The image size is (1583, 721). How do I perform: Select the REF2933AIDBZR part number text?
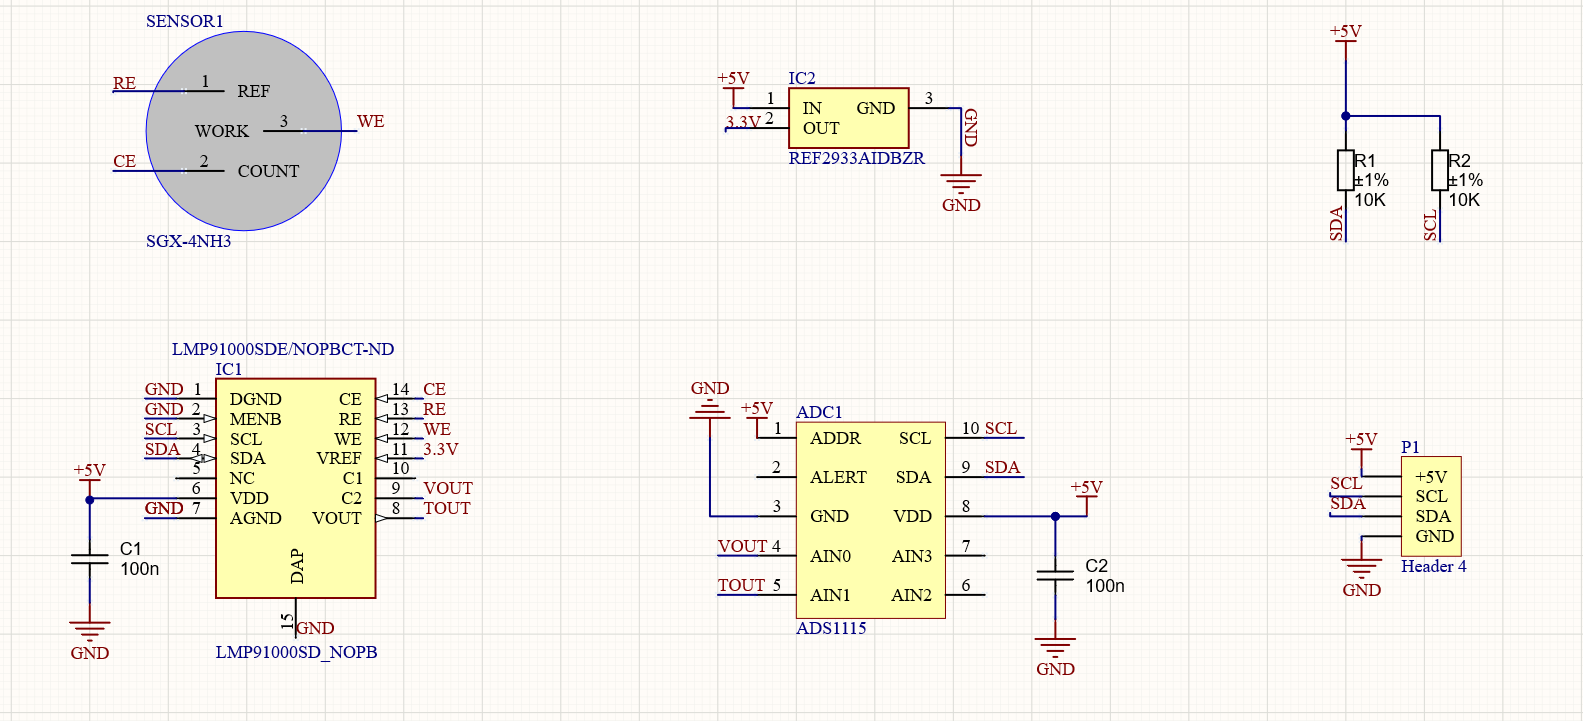point(857,158)
